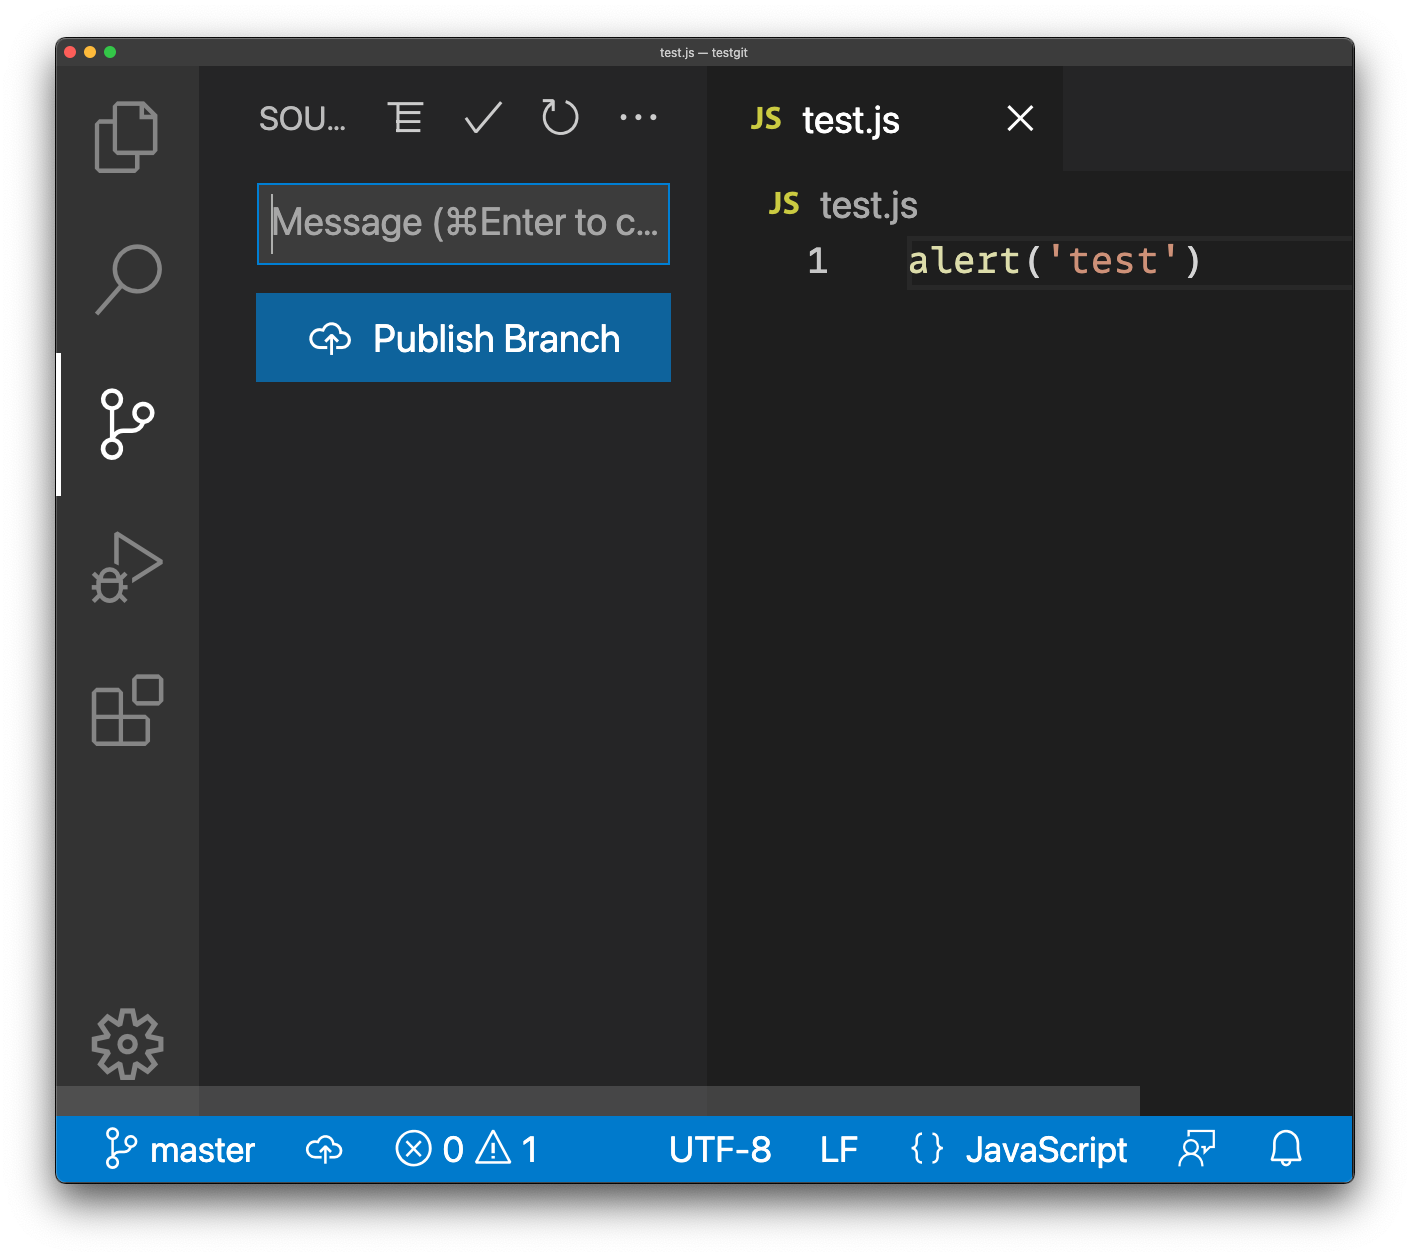Open the Extensions view
1410x1257 pixels.
point(127,710)
